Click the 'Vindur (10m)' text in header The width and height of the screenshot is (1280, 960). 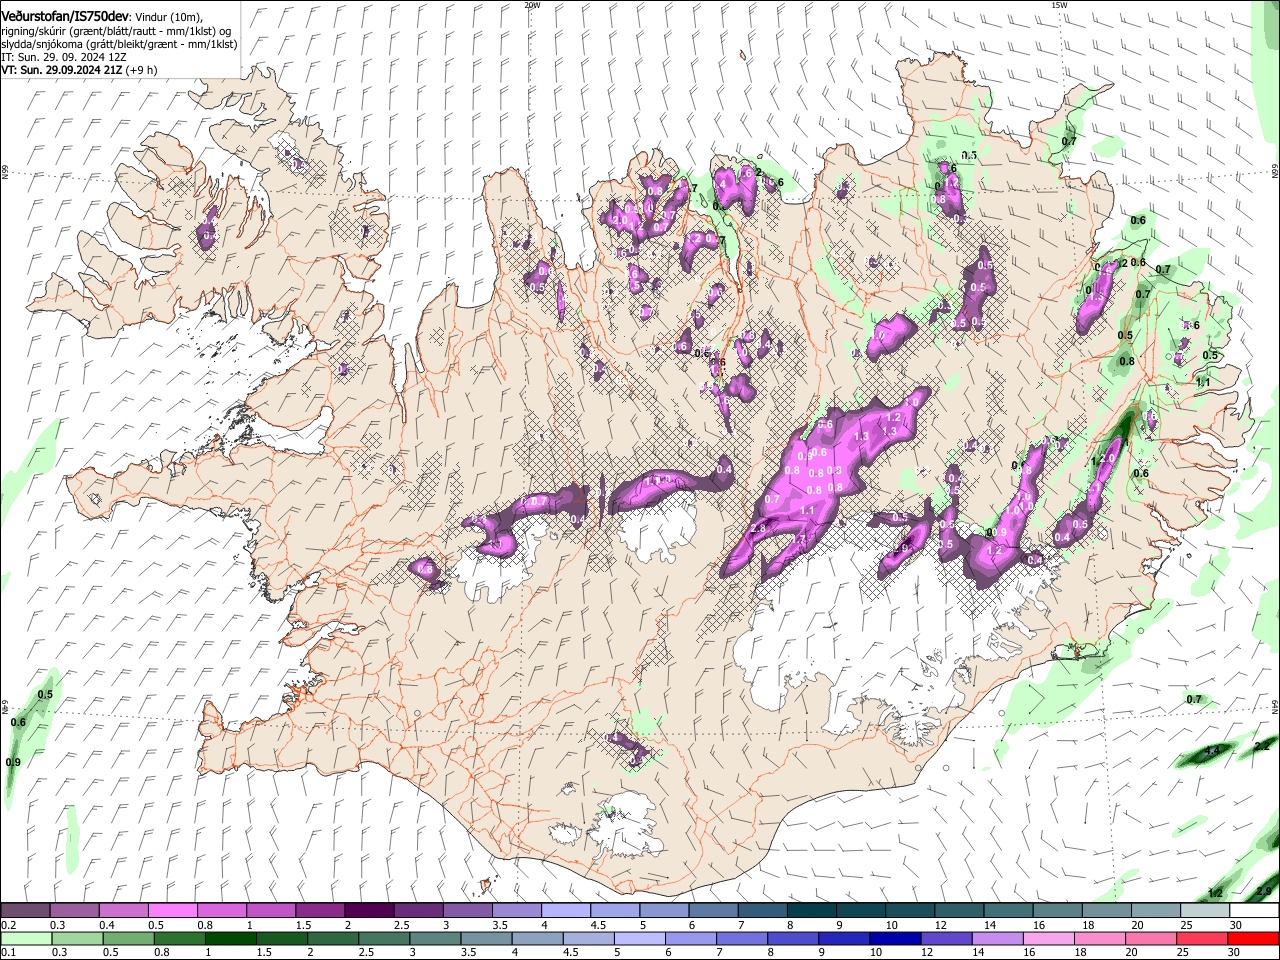pos(168,17)
